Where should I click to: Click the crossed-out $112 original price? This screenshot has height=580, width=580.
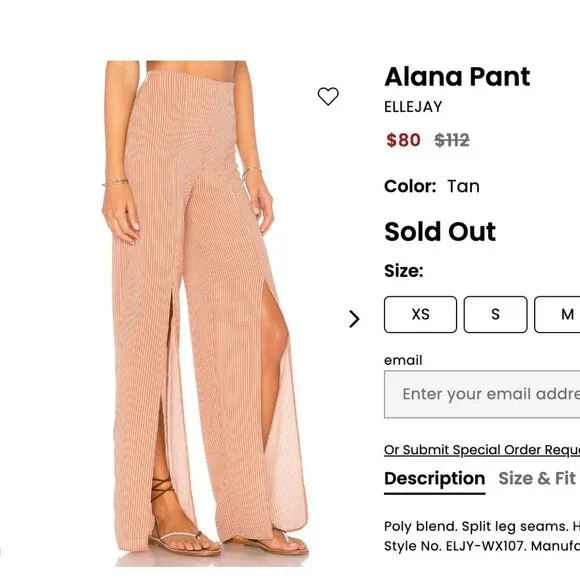(452, 140)
